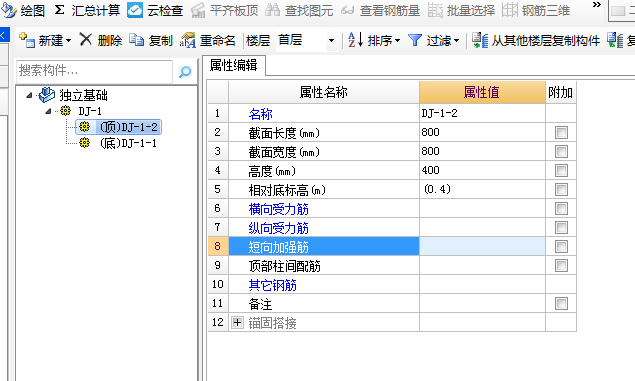Open the 新建 dropdown arrow
Screen dimensions: 635x381
[68, 40]
